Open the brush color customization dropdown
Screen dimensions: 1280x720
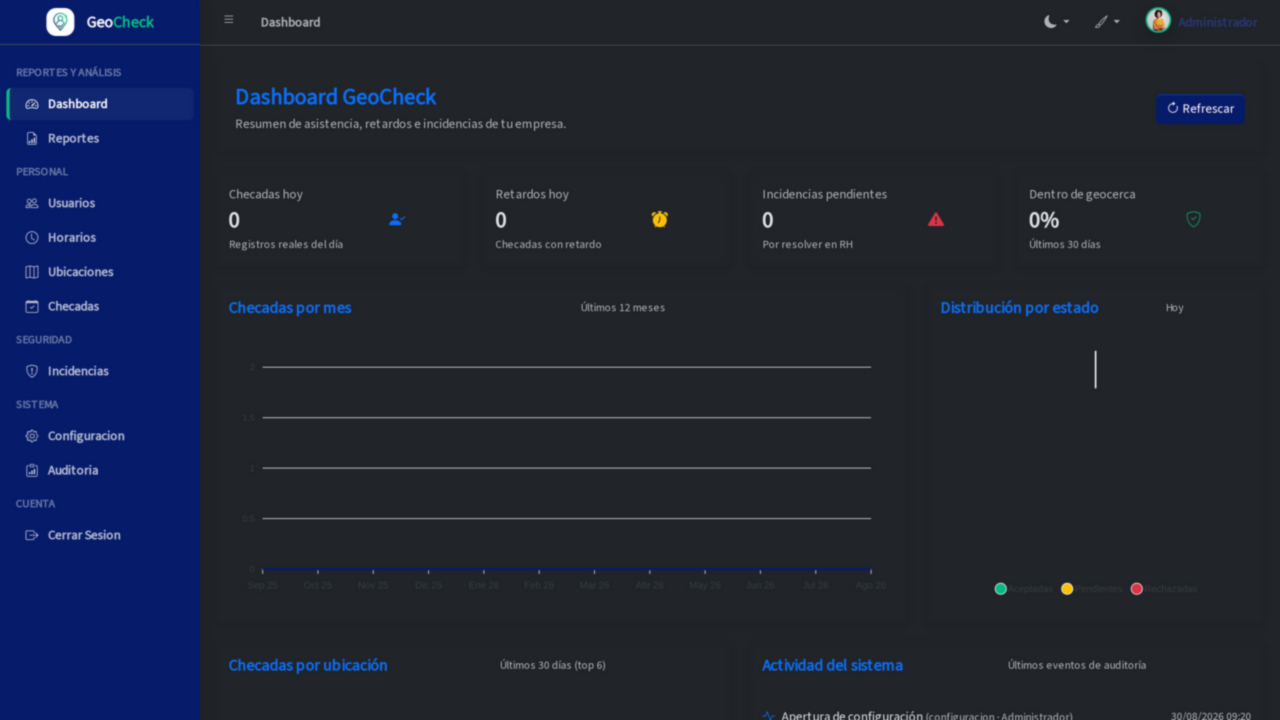coord(1107,22)
